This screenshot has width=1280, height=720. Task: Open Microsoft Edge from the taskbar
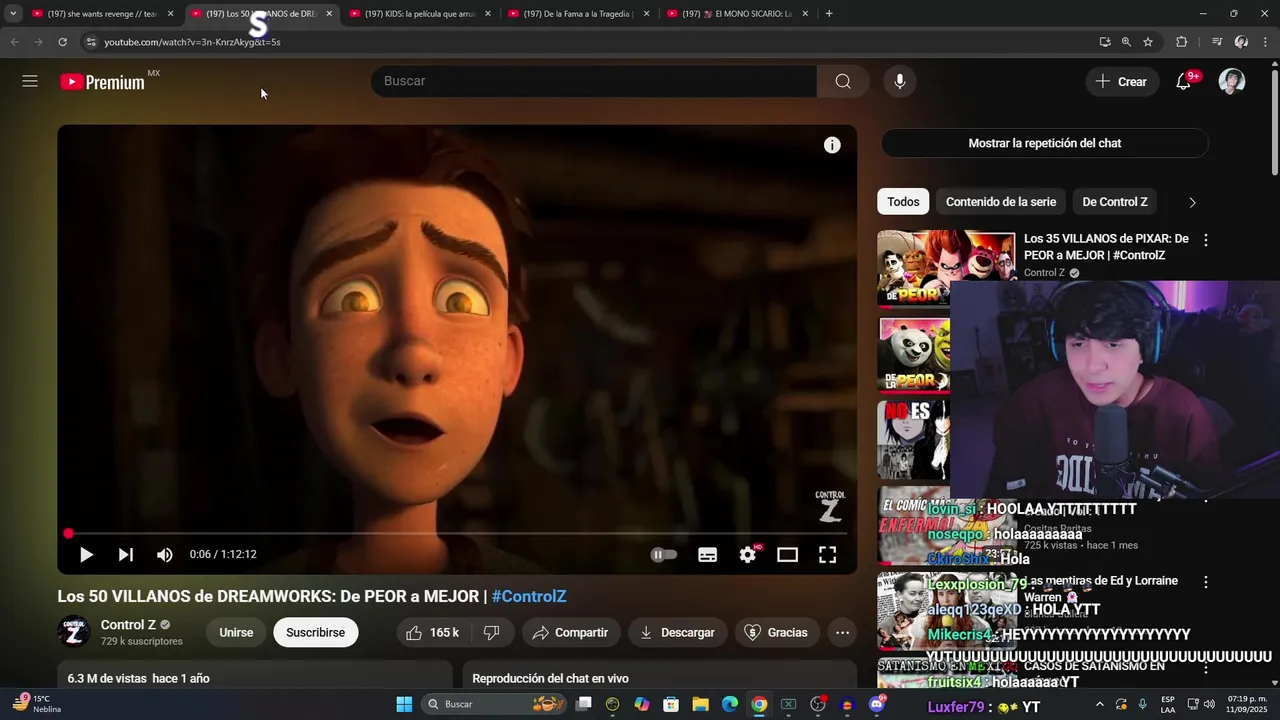(730, 704)
